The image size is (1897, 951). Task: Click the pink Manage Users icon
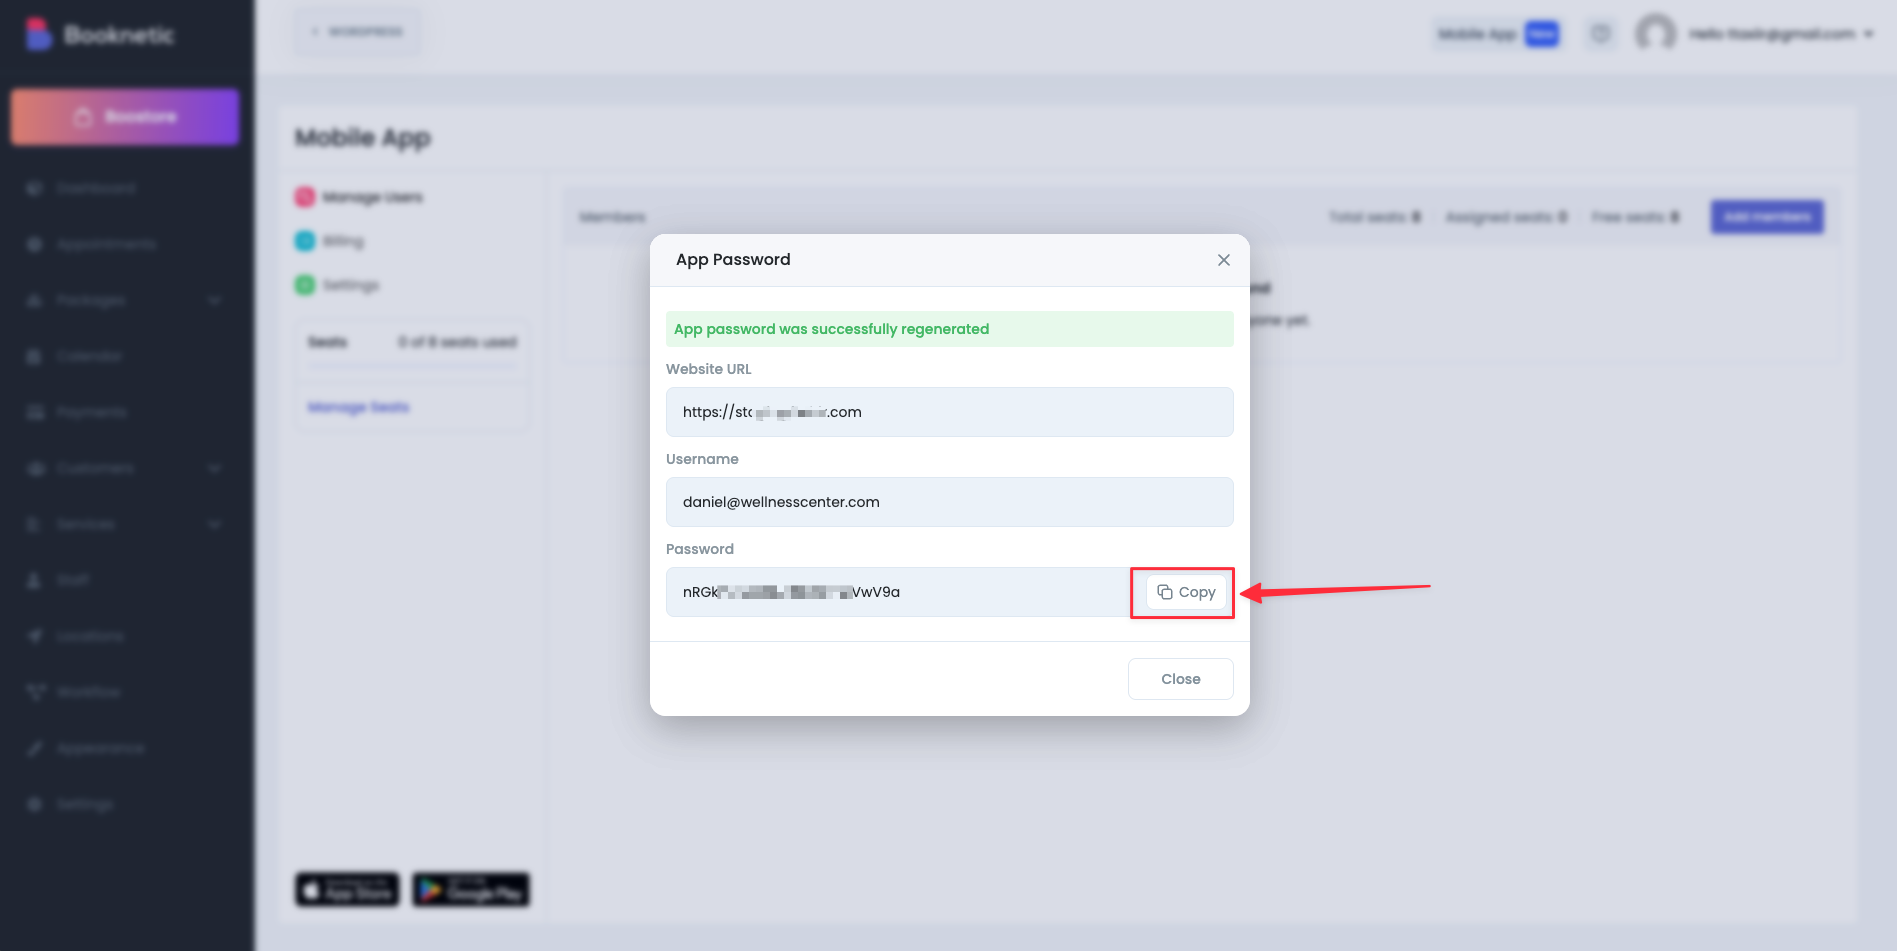point(305,197)
